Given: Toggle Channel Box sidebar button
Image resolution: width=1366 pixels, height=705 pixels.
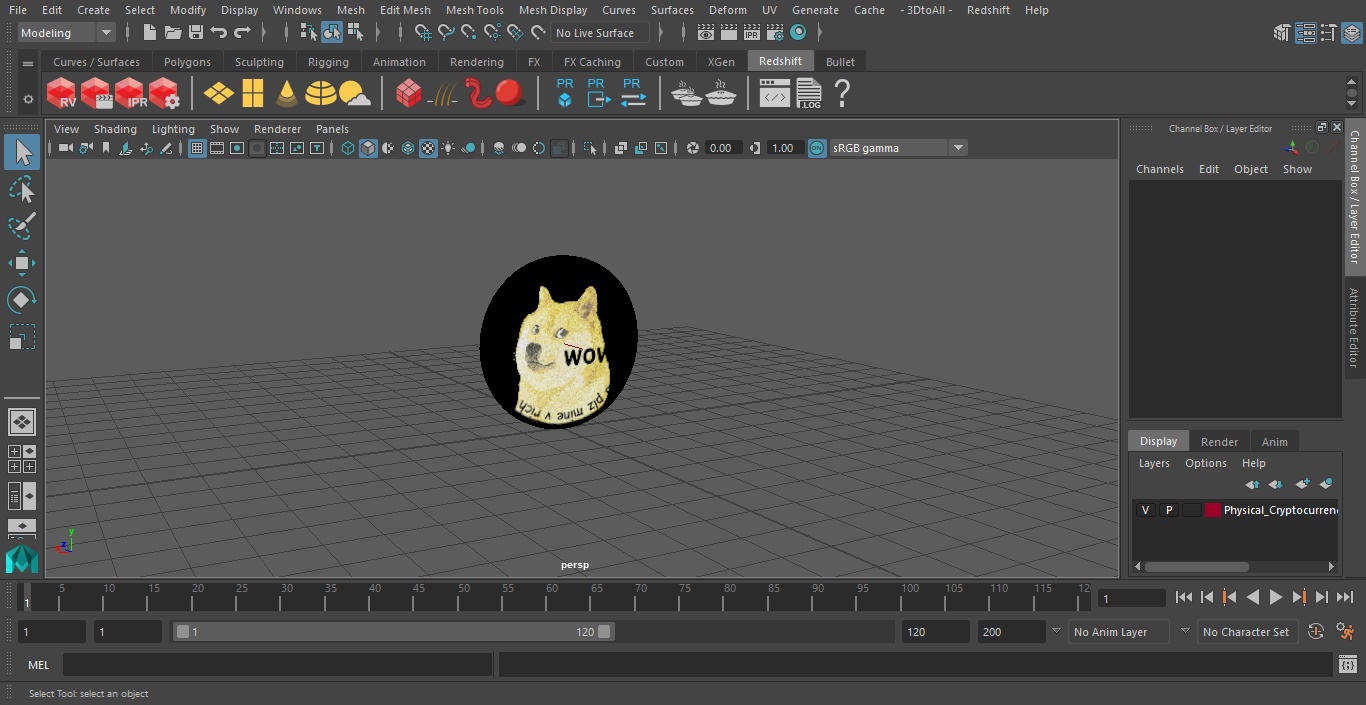Looking at the screenshot, I should click(1350, 33).
